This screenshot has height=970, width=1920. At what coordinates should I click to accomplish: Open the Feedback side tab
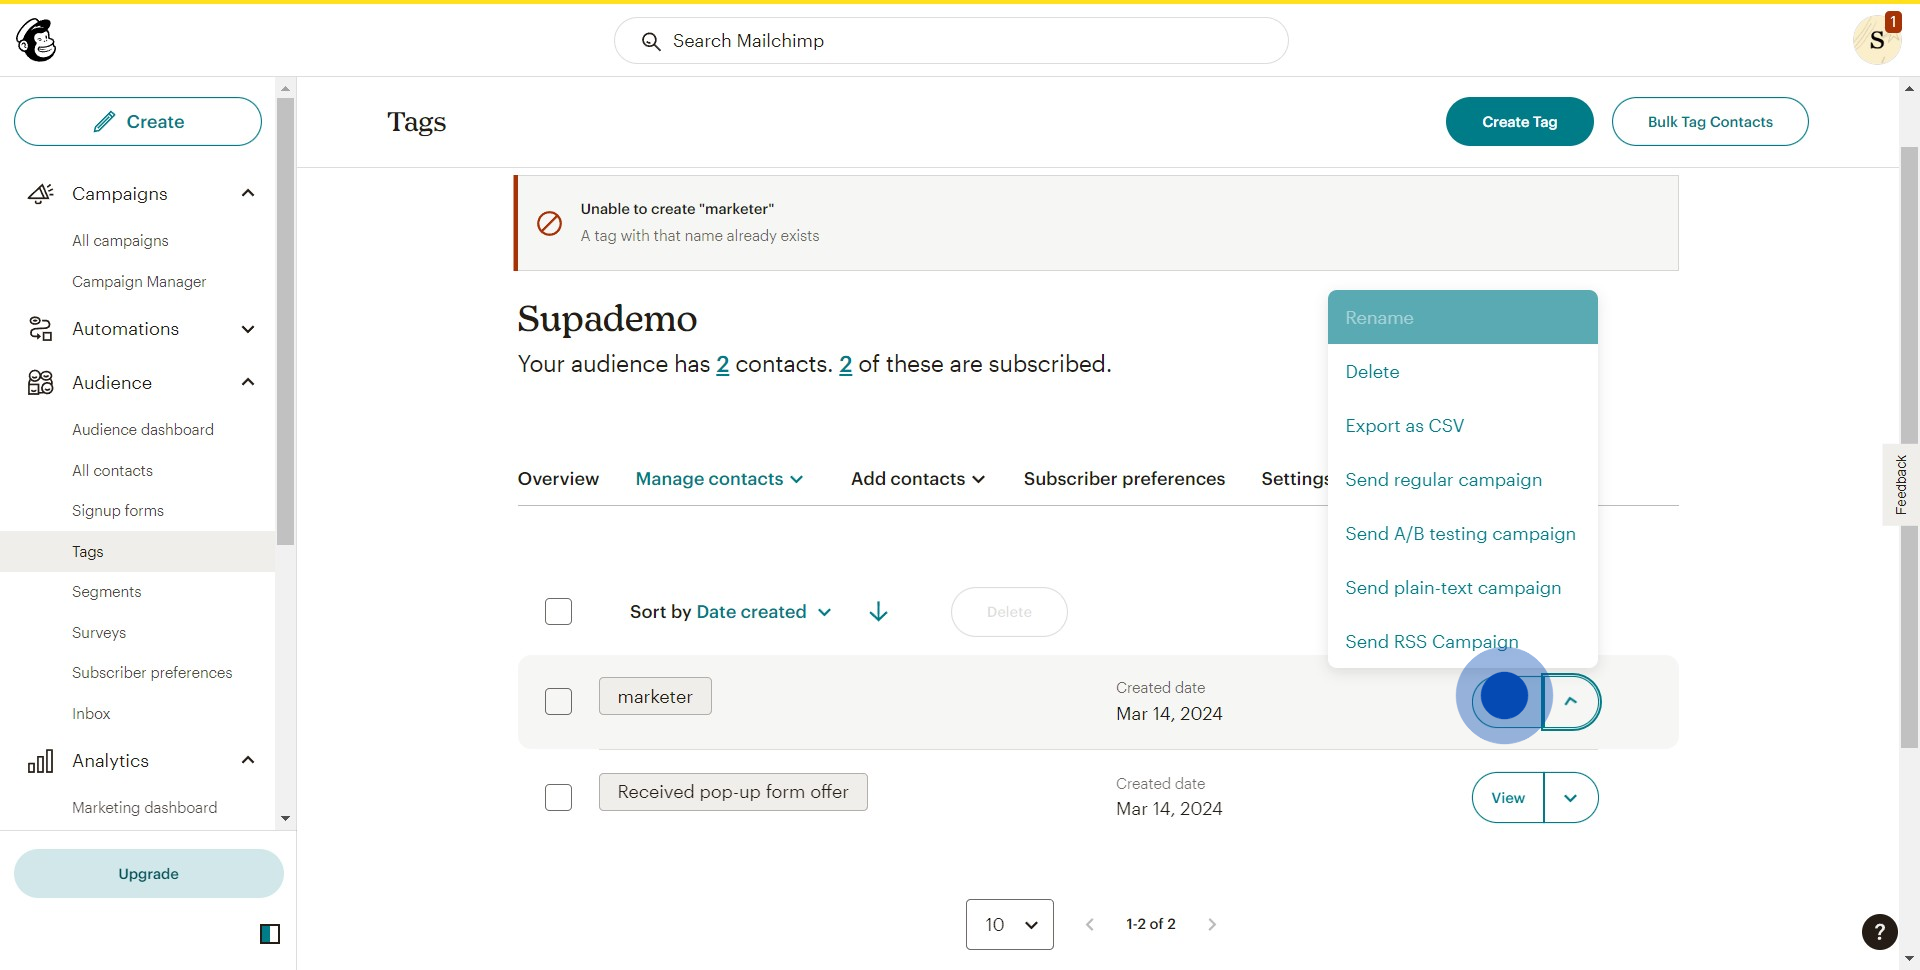[1900, 485]
